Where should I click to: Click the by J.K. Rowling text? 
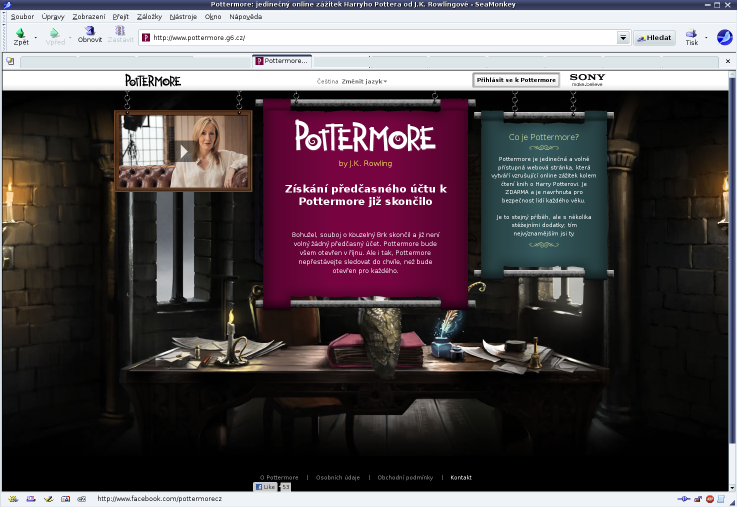point(365,164)
